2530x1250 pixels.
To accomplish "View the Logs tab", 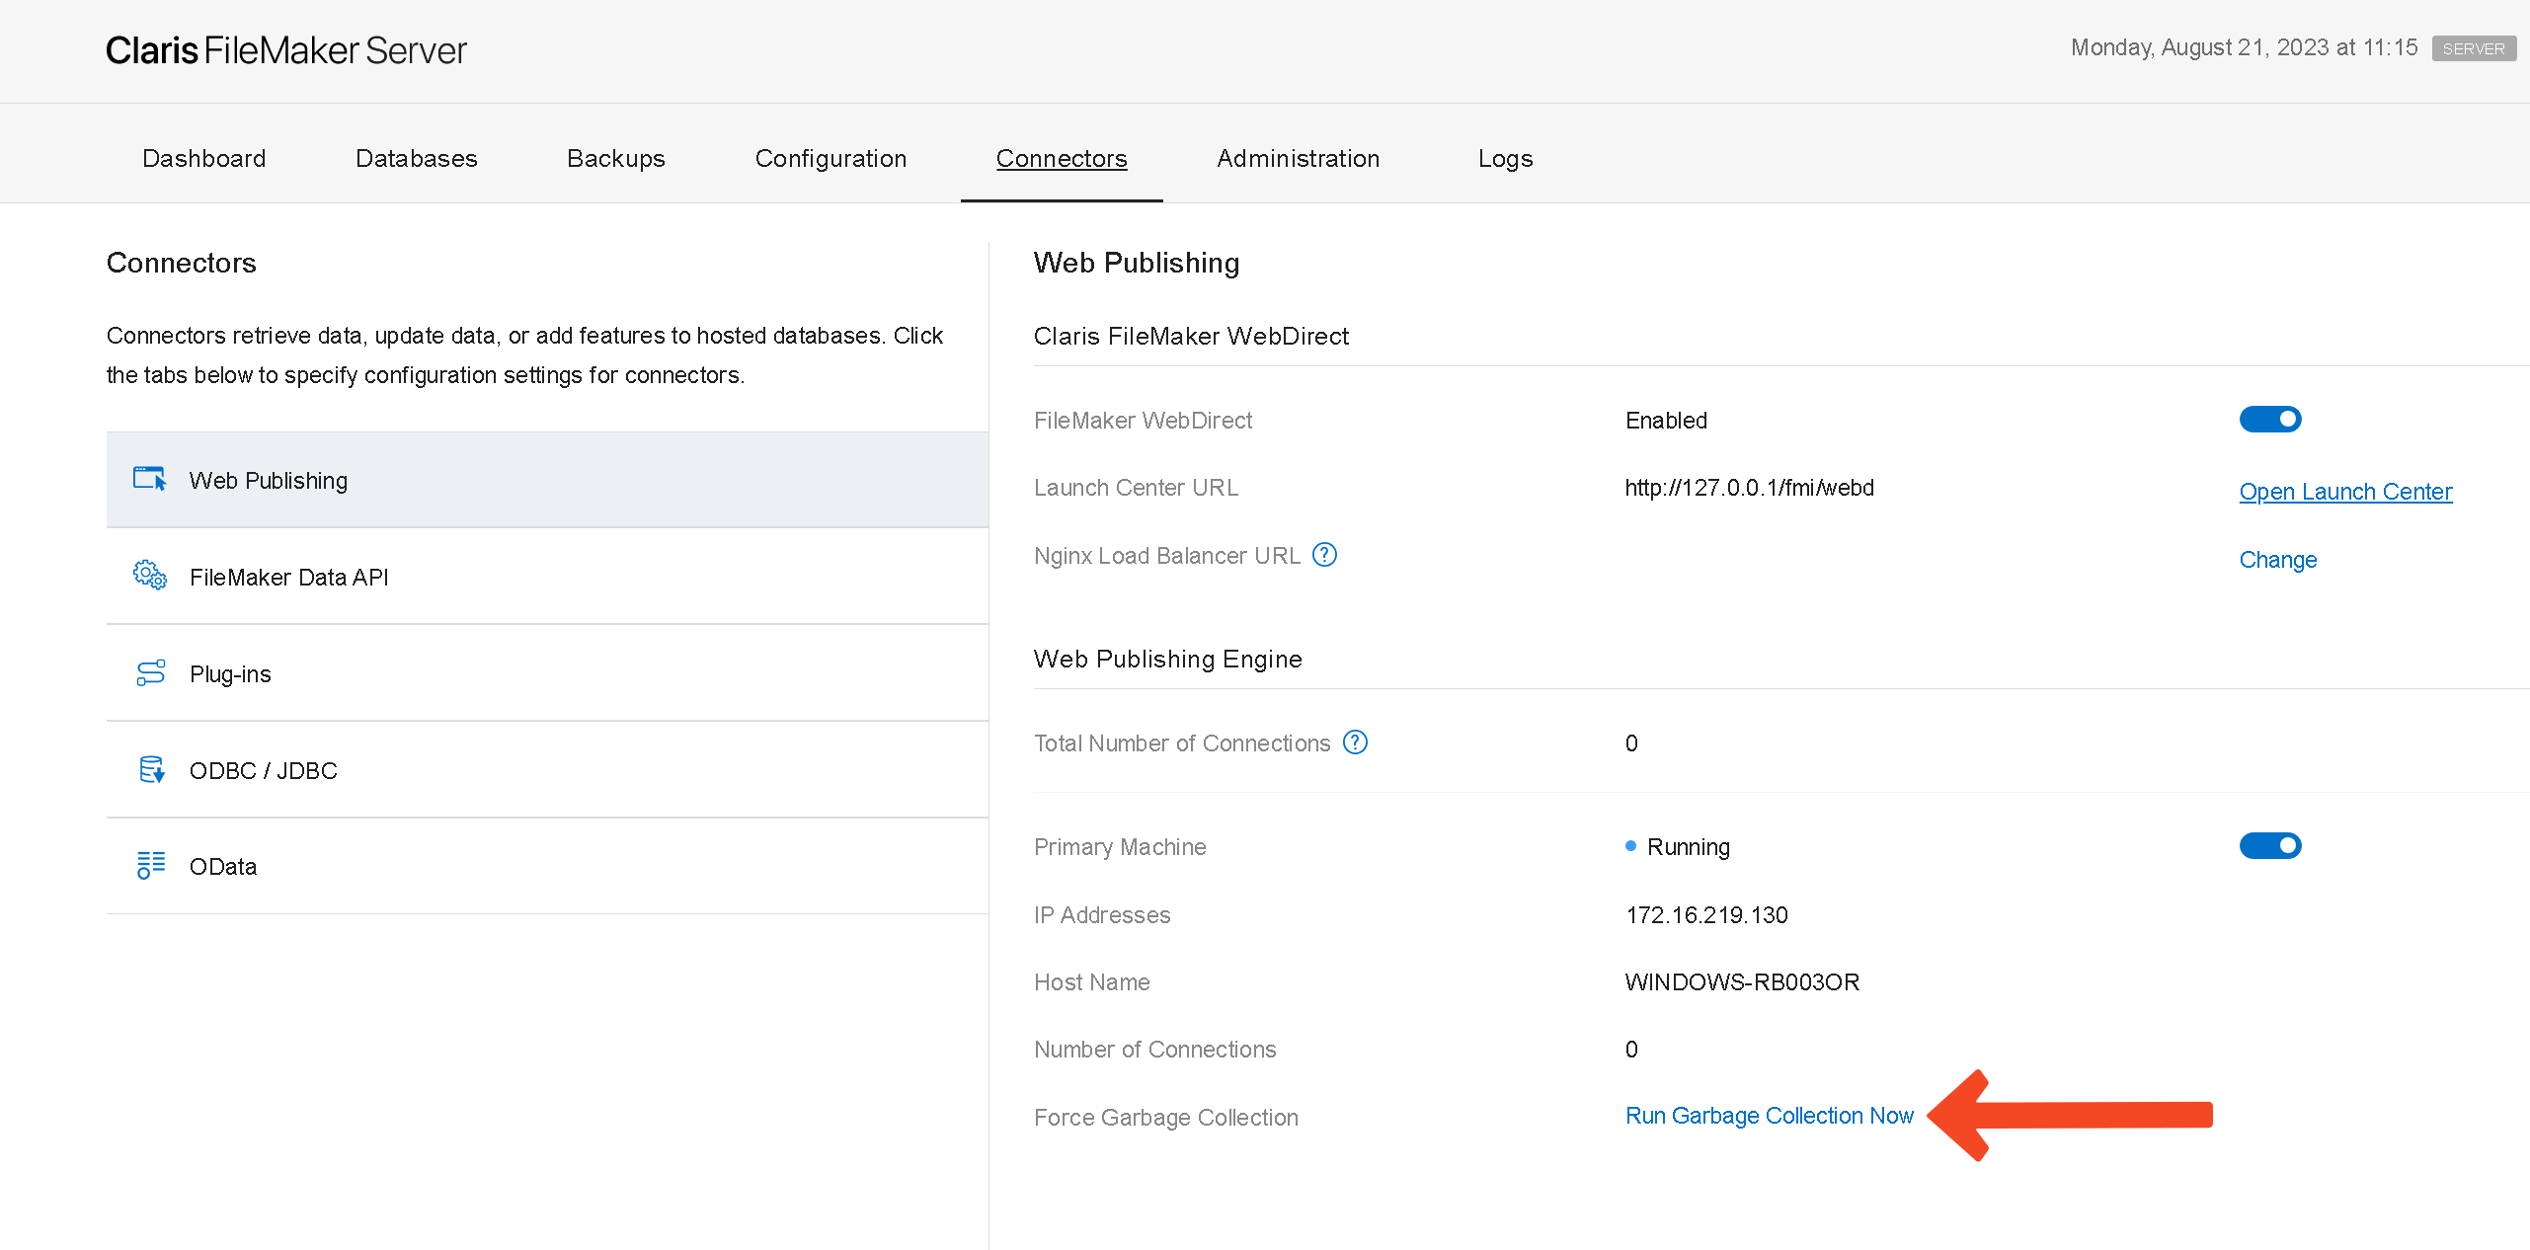I will click(x=1505, y=158).
